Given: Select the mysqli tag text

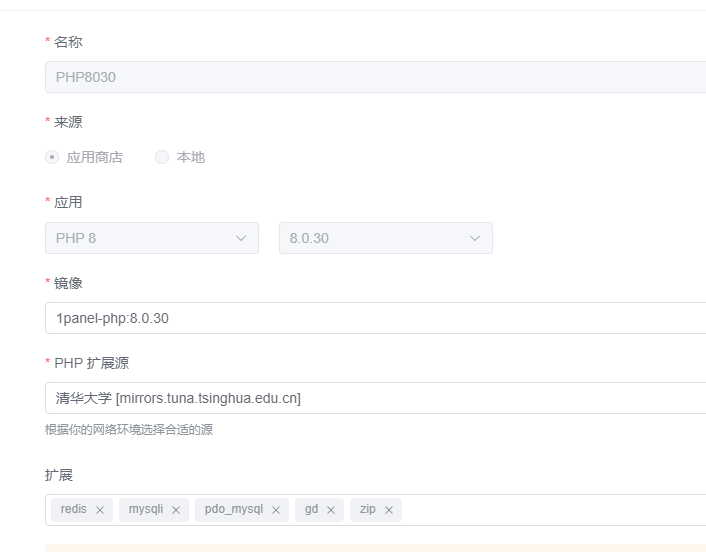Looking at the screenshot, I should pyautogui.click(x=146, y=509).
